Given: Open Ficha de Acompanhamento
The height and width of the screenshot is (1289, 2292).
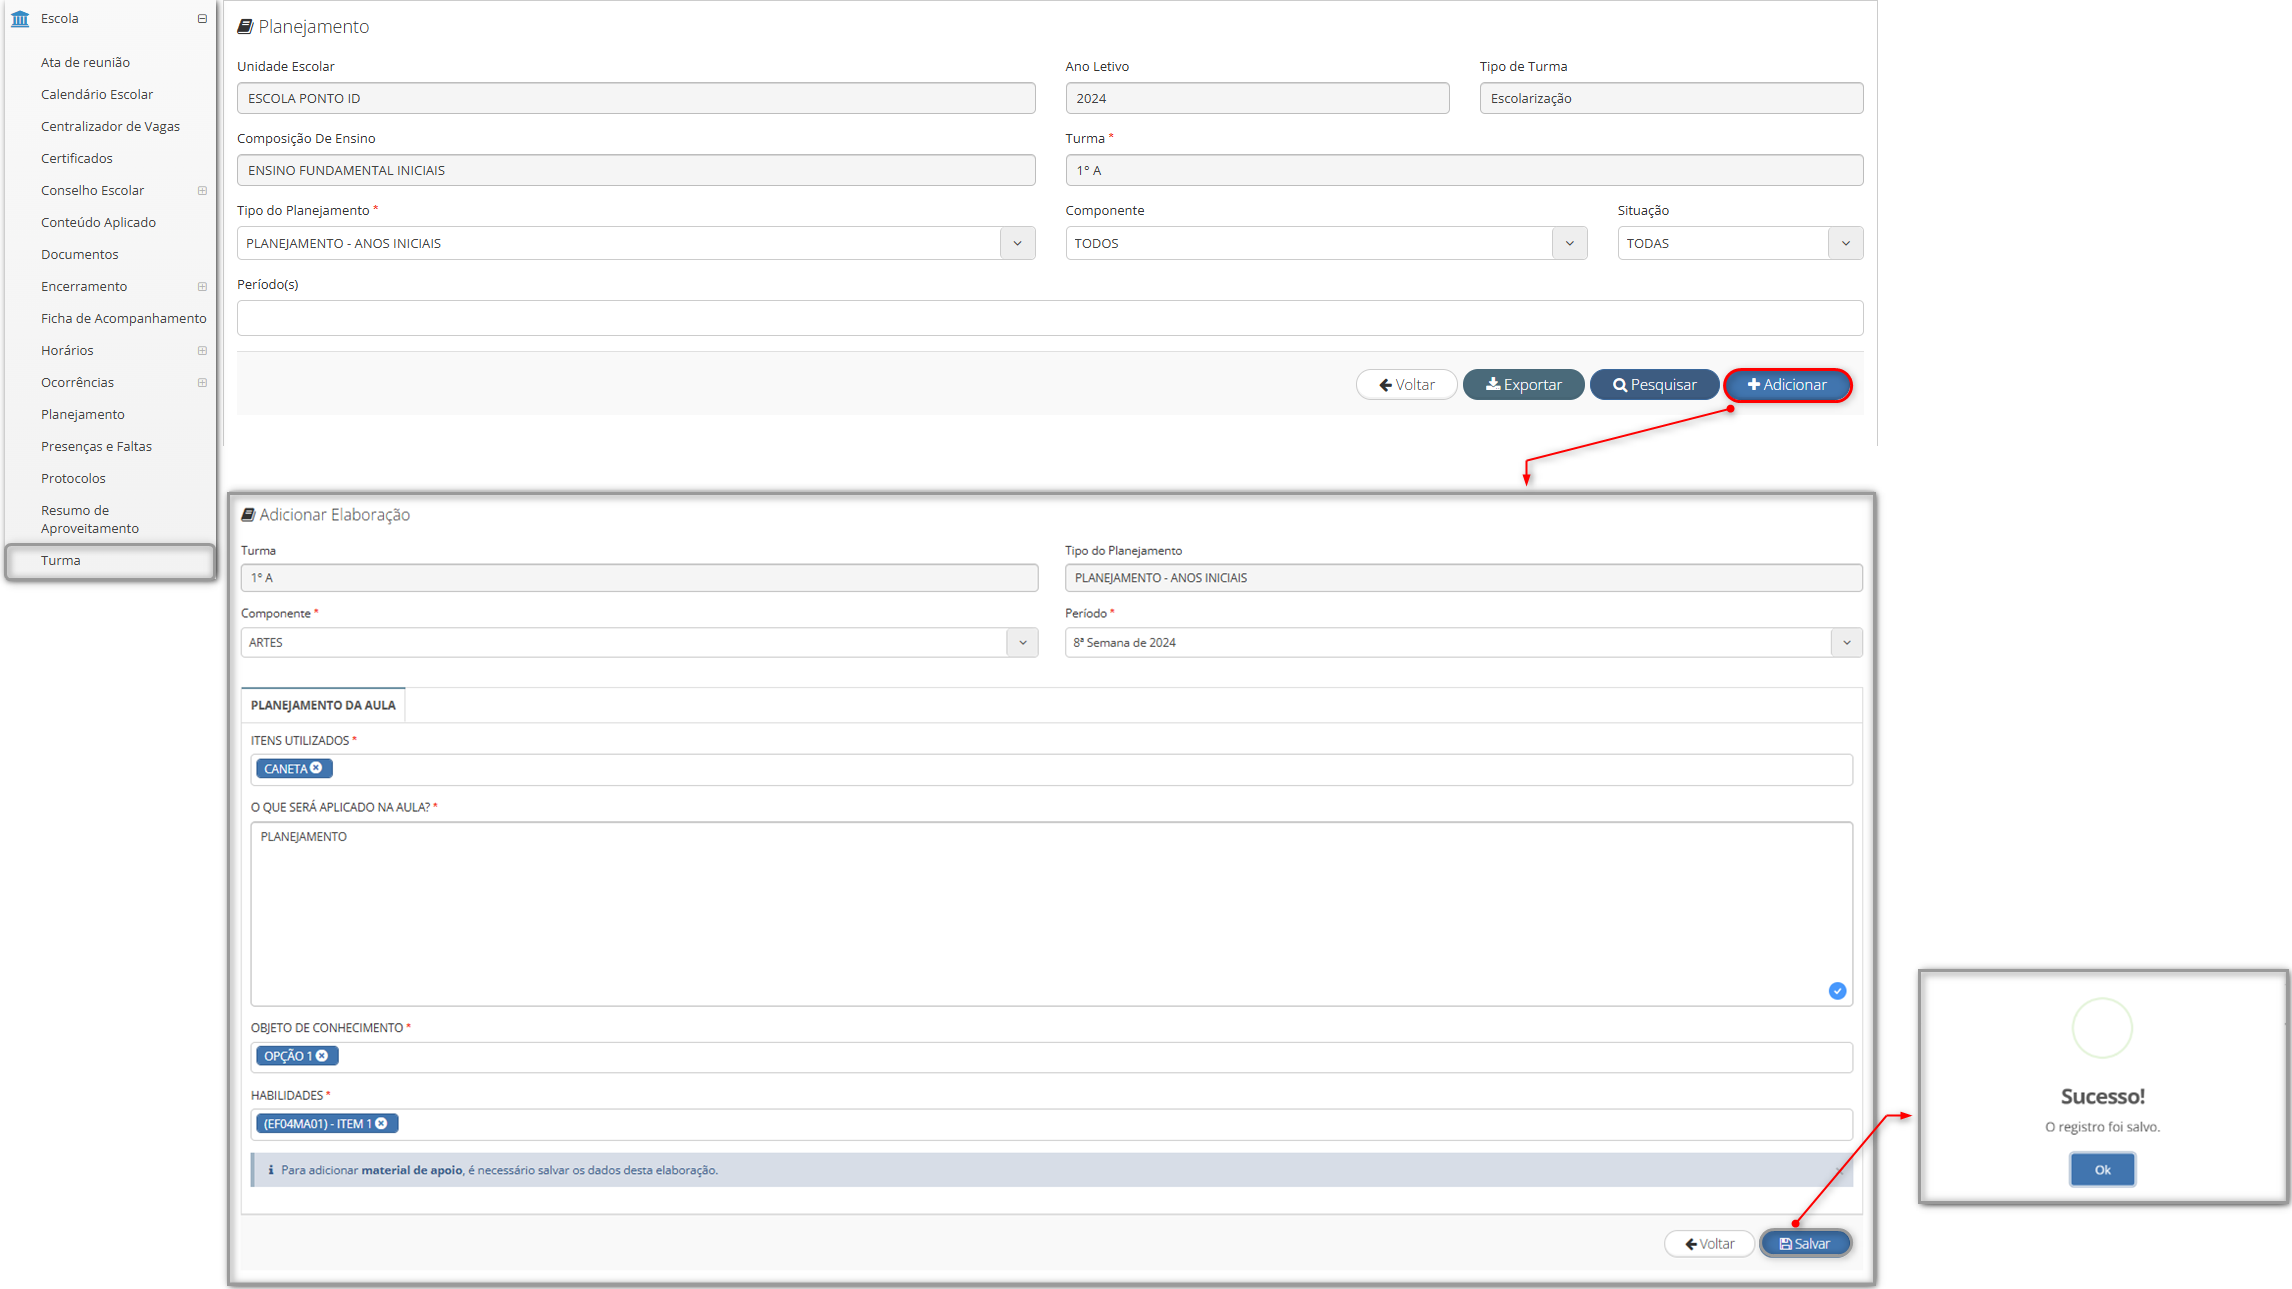Looking at the screenshot, I should [x=124, y=318].
